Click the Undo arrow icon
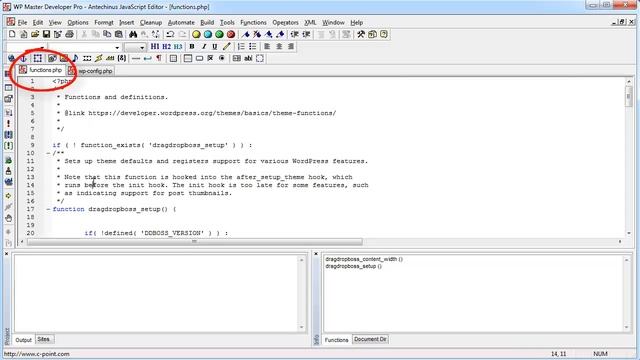This screenshot has width=640, height=360. coord(170,34)
